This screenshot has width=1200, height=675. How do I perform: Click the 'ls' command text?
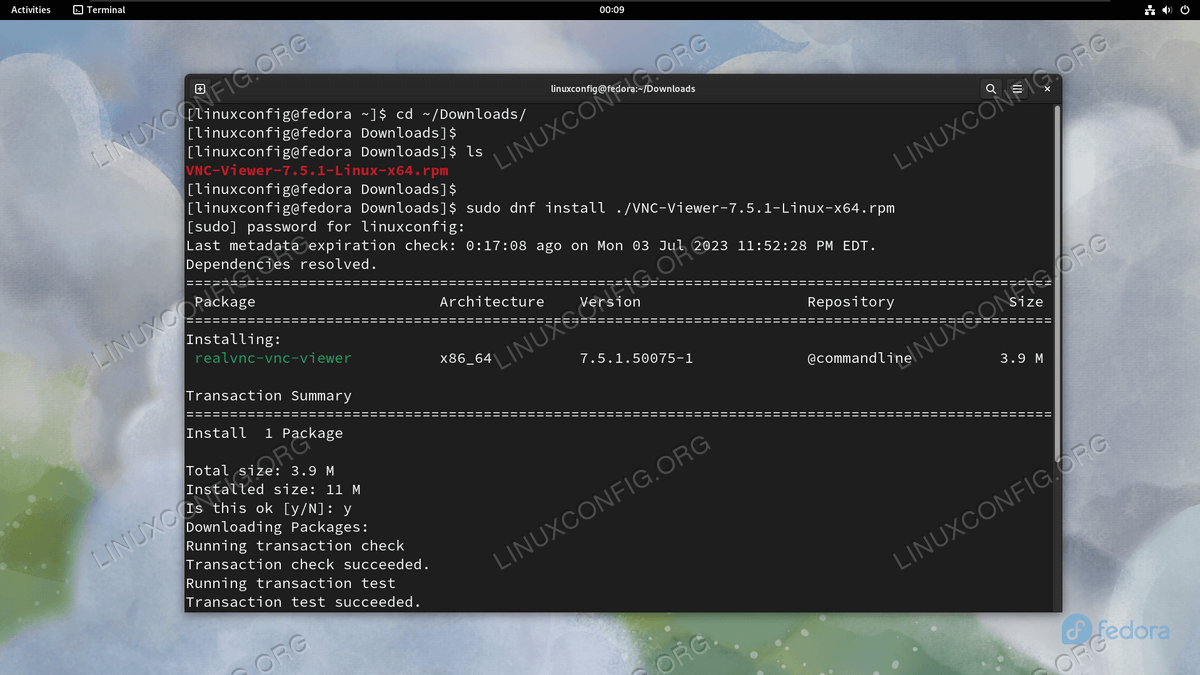pos(474,152)
